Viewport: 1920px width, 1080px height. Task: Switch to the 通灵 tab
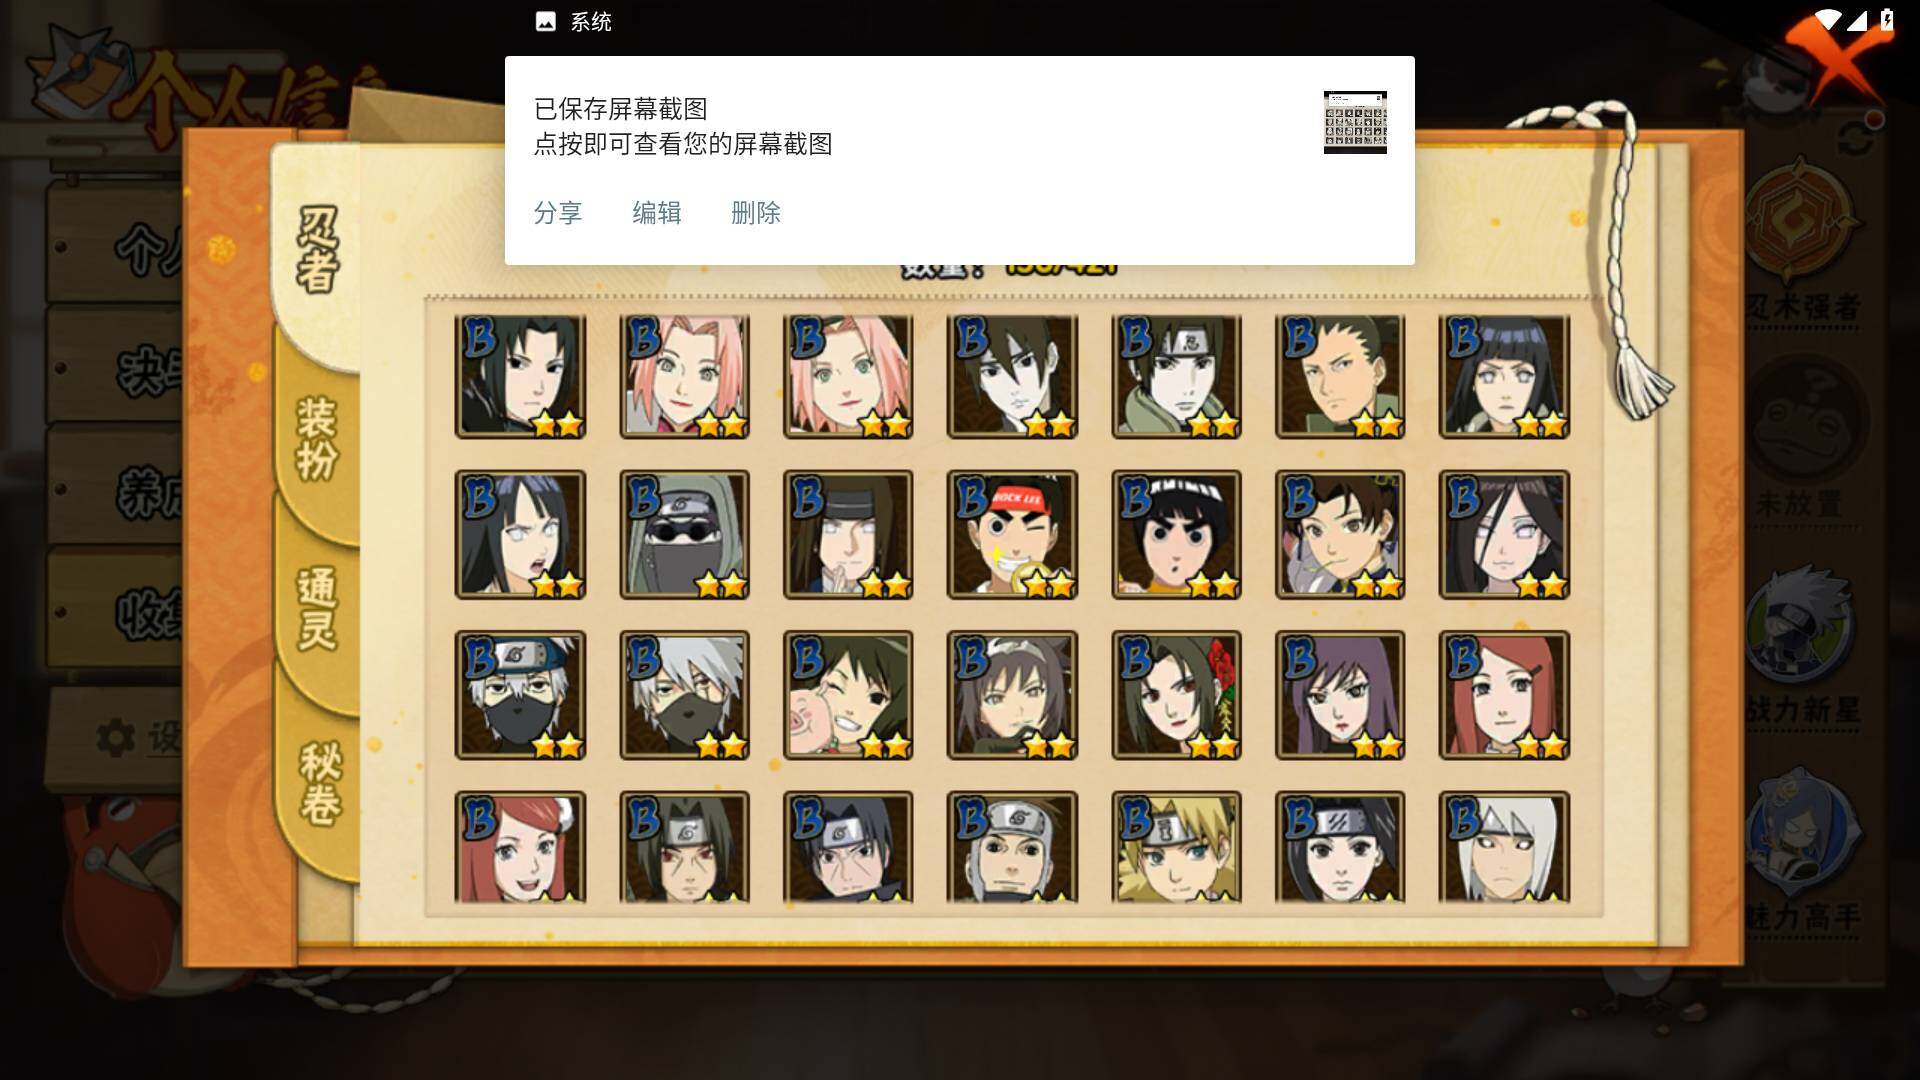pyautogui.click(x=318, y=610)
